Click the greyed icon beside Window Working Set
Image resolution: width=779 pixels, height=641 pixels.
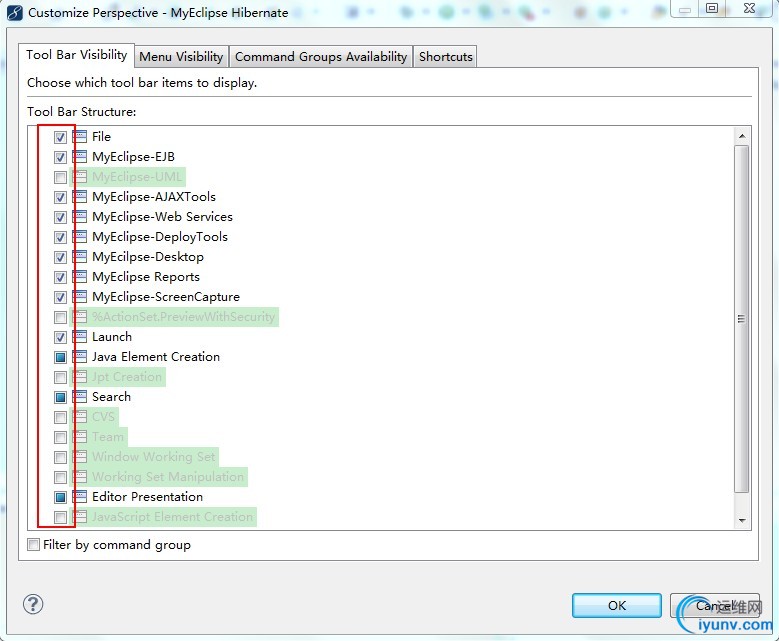click(79, 457)
